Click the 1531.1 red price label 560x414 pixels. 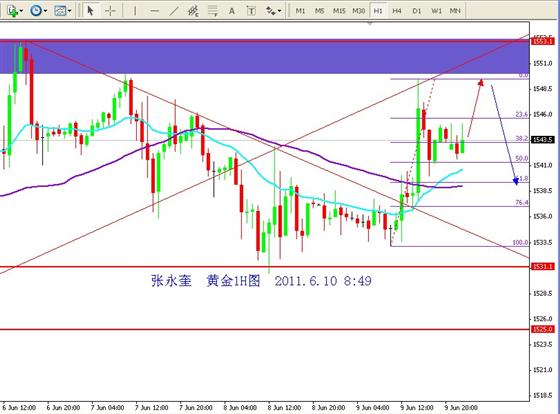[x=543, y=266]
